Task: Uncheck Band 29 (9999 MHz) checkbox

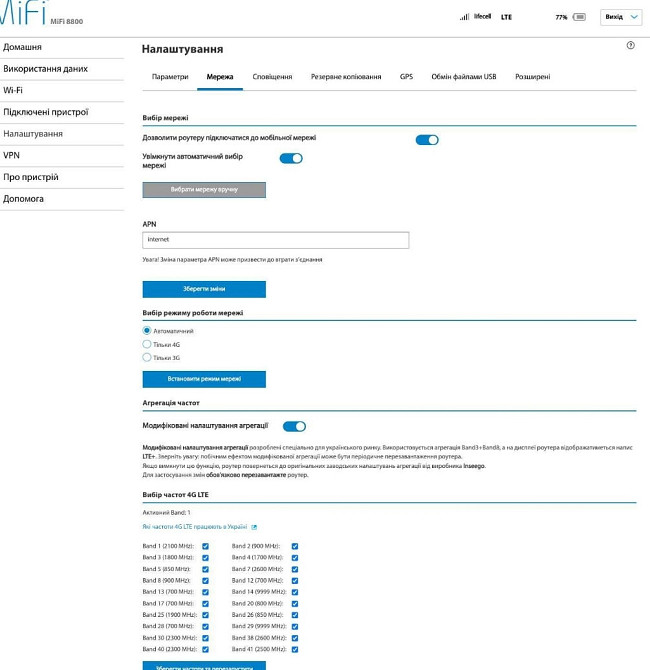Action: [295, 626]
